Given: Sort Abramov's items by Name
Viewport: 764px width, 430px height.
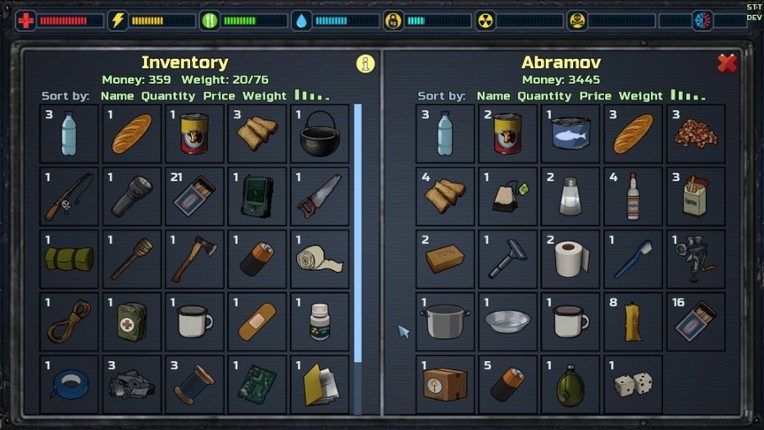Looking at the screenshot, I should pyautogui.click(x=493, y=96).
